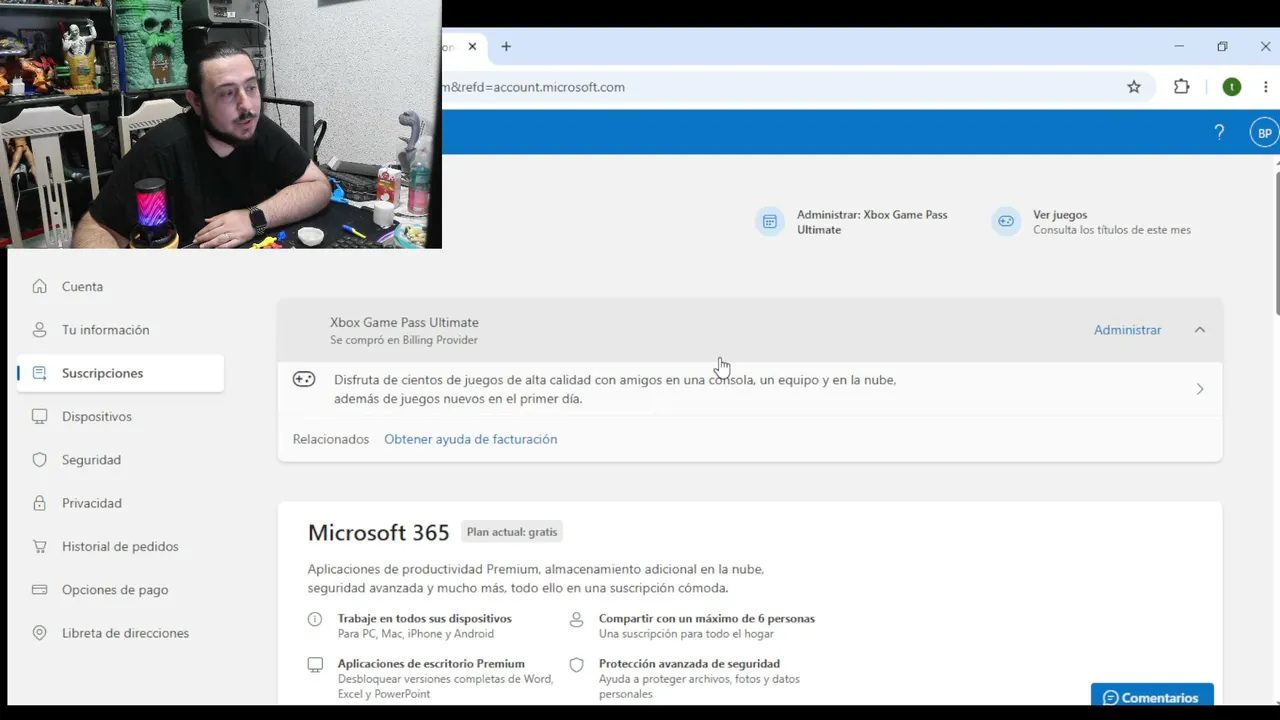Click the Consulta los títulos de este mes text
This screenshot has width=1280, height=720.
(x=1112, y=230)
